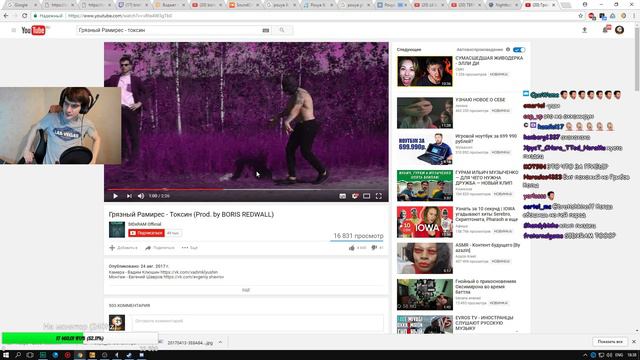
Task: Click the red Subscribe button
Action: pyautogui.click(x=146, y=233)
